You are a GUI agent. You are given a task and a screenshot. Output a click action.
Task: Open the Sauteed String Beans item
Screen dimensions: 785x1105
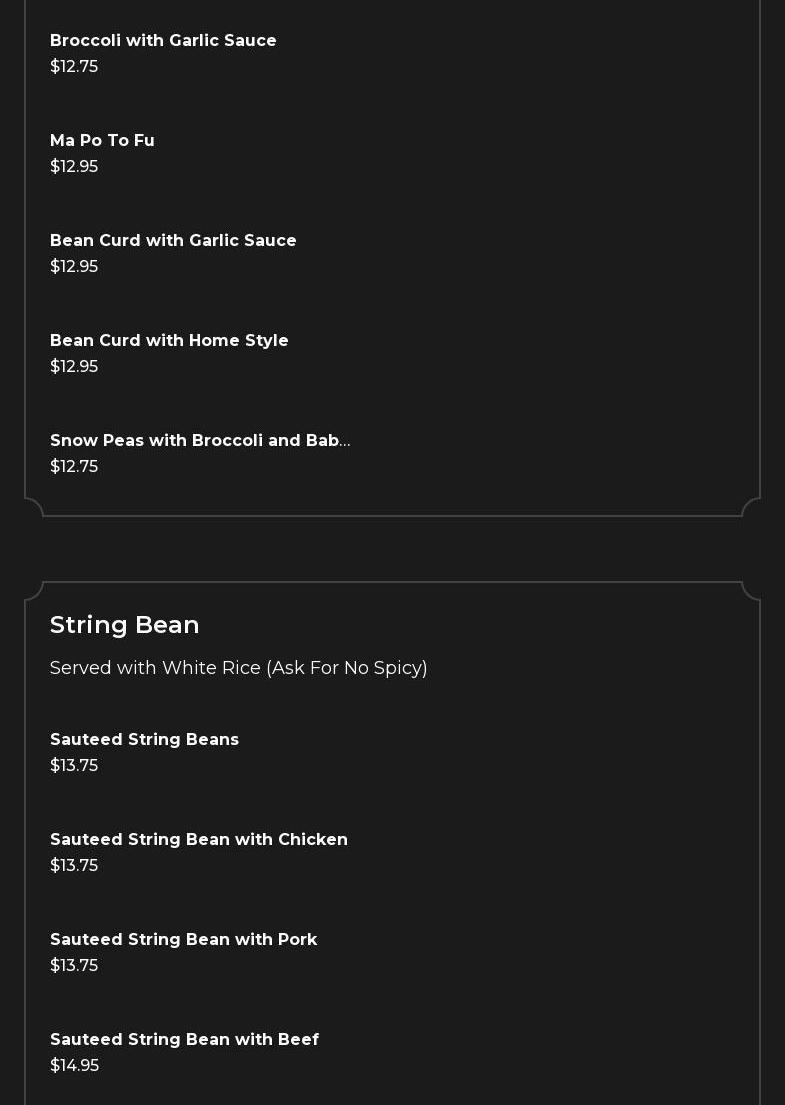pyautogui.click(x=144, y=739)
